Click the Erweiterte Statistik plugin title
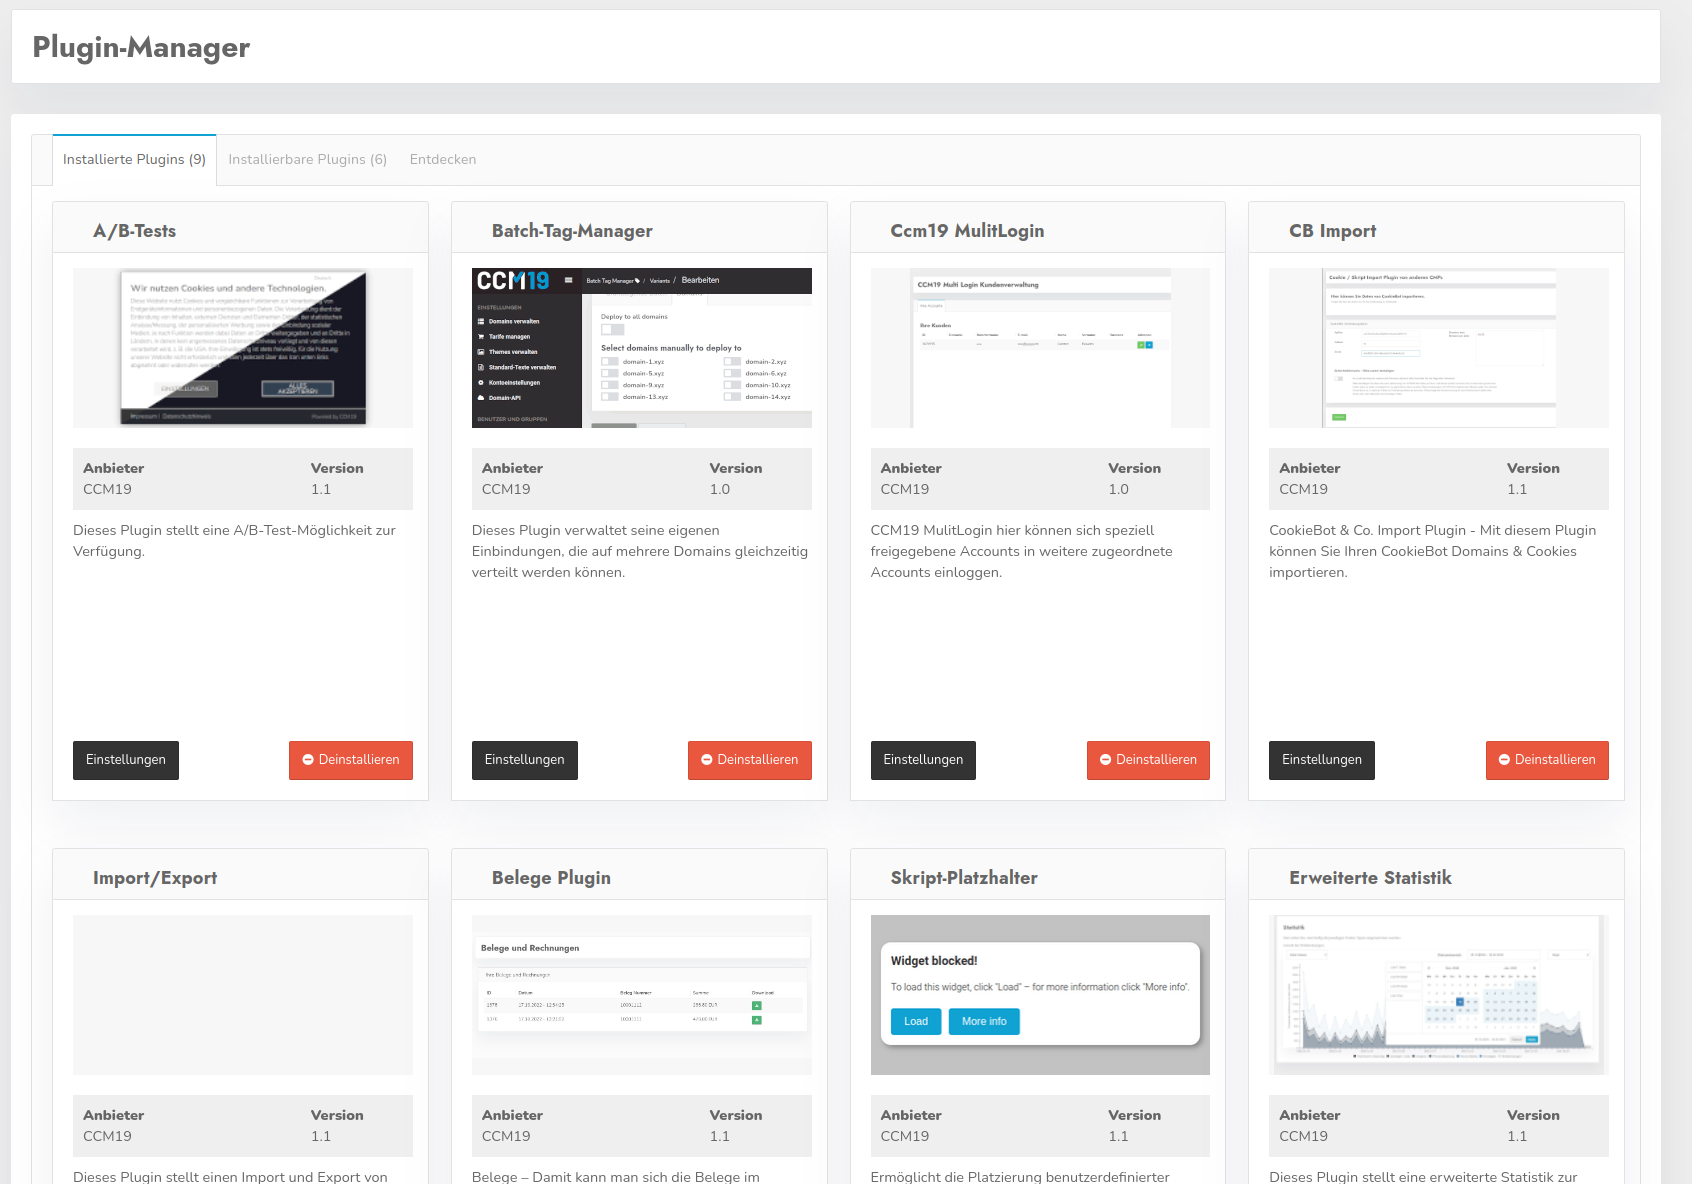This screenshot has width=1692, height=1184. pos(1370,878)
